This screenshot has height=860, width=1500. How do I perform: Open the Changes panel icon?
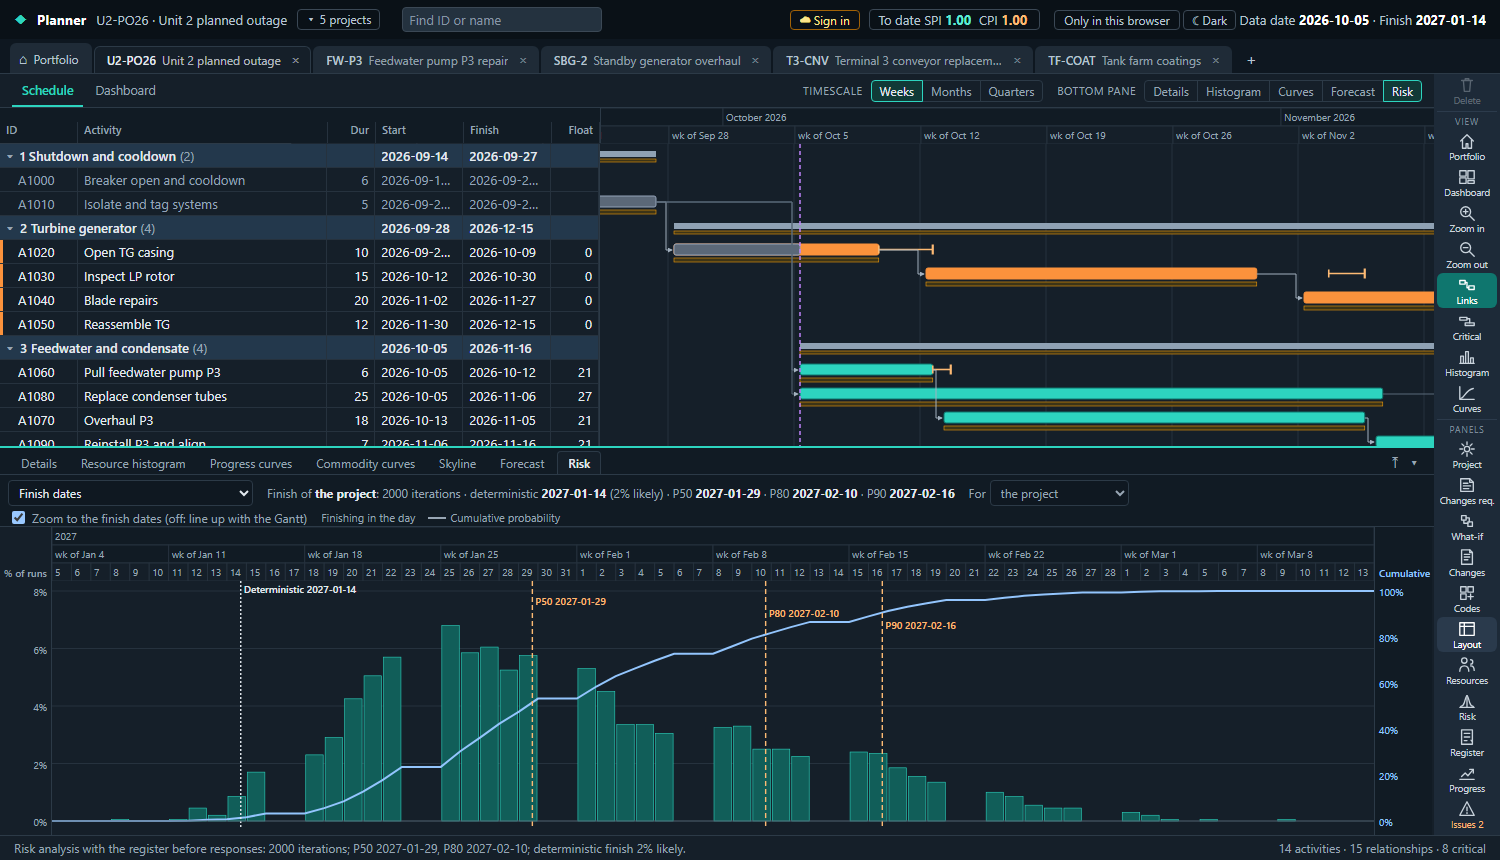coord(1467,563)
